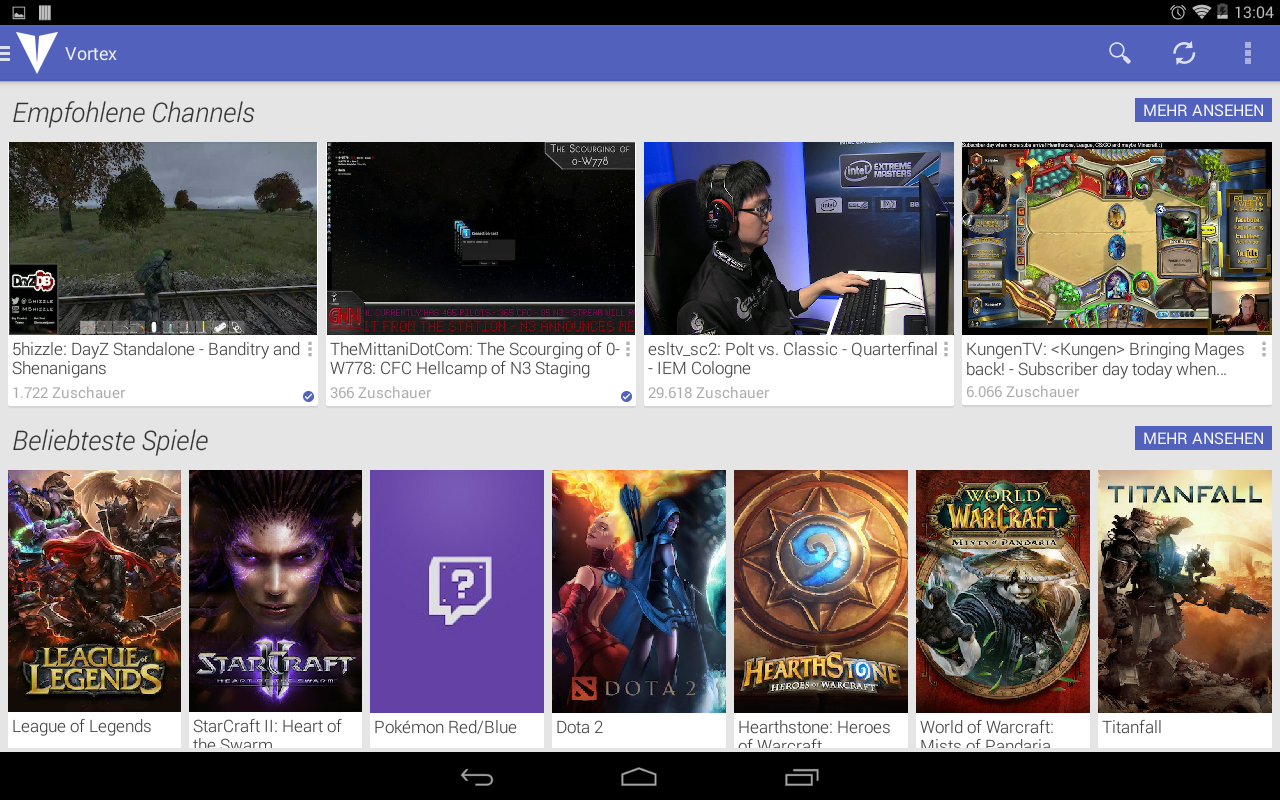
Task: Tap the barcode notification icon
Action: pos(45,12)
